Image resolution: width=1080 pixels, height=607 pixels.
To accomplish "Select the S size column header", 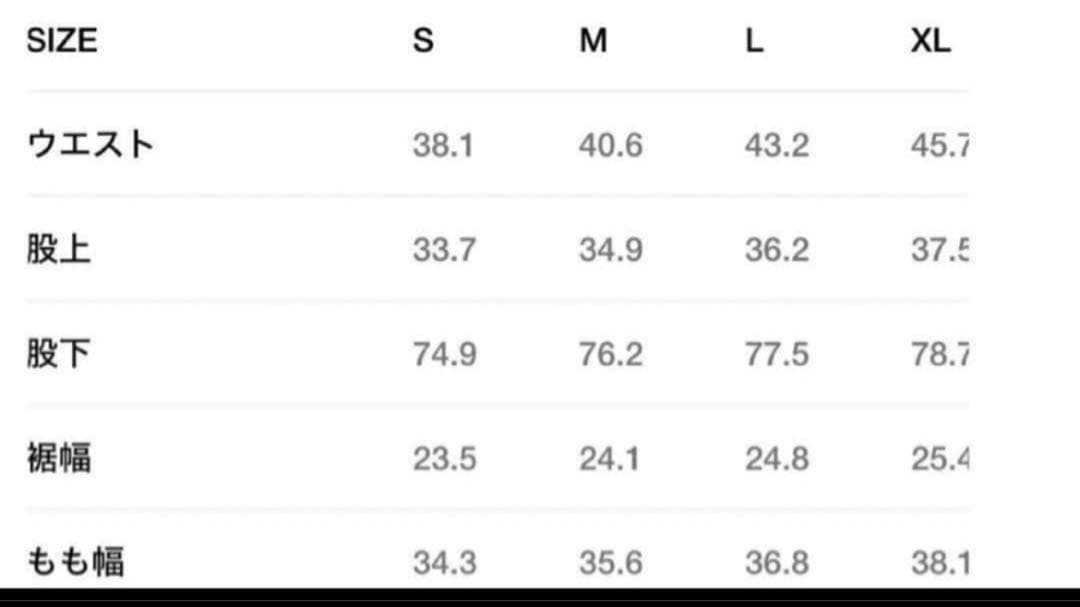I will point(423,41).
